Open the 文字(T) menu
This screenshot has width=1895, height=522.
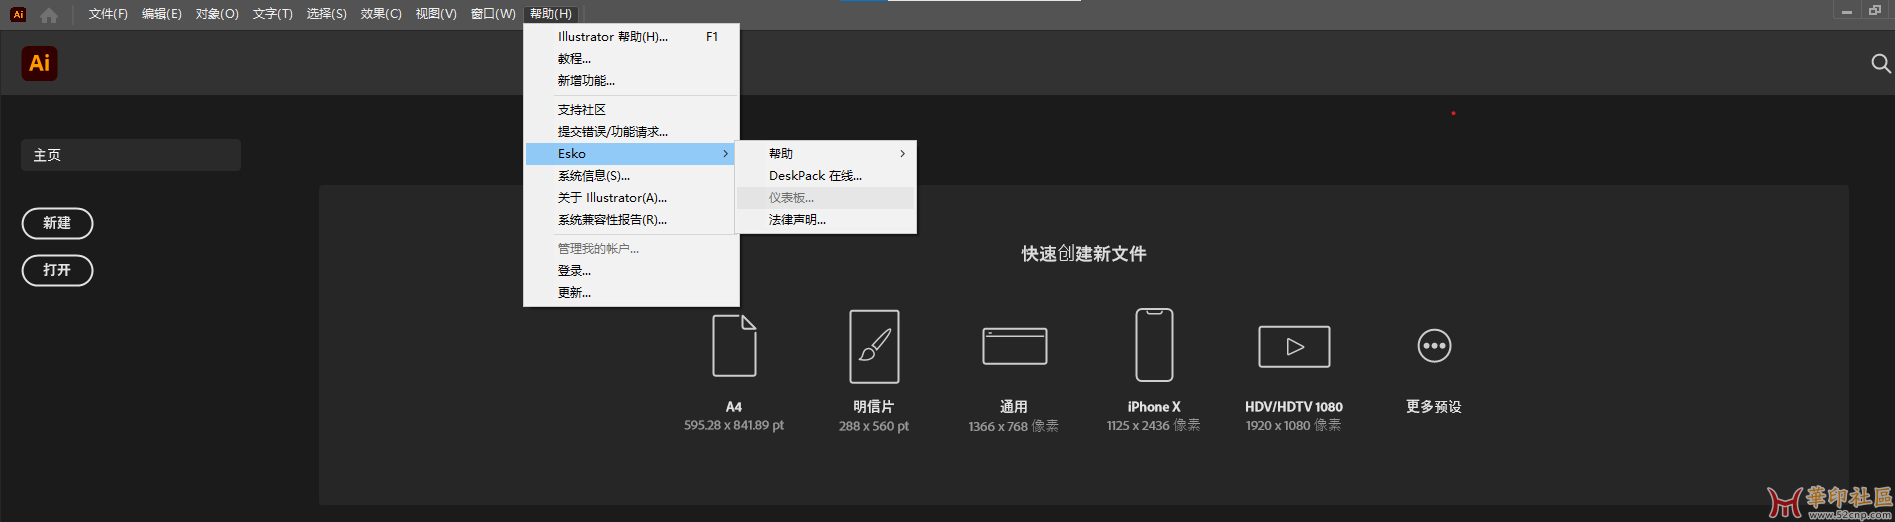pos(272,14)
